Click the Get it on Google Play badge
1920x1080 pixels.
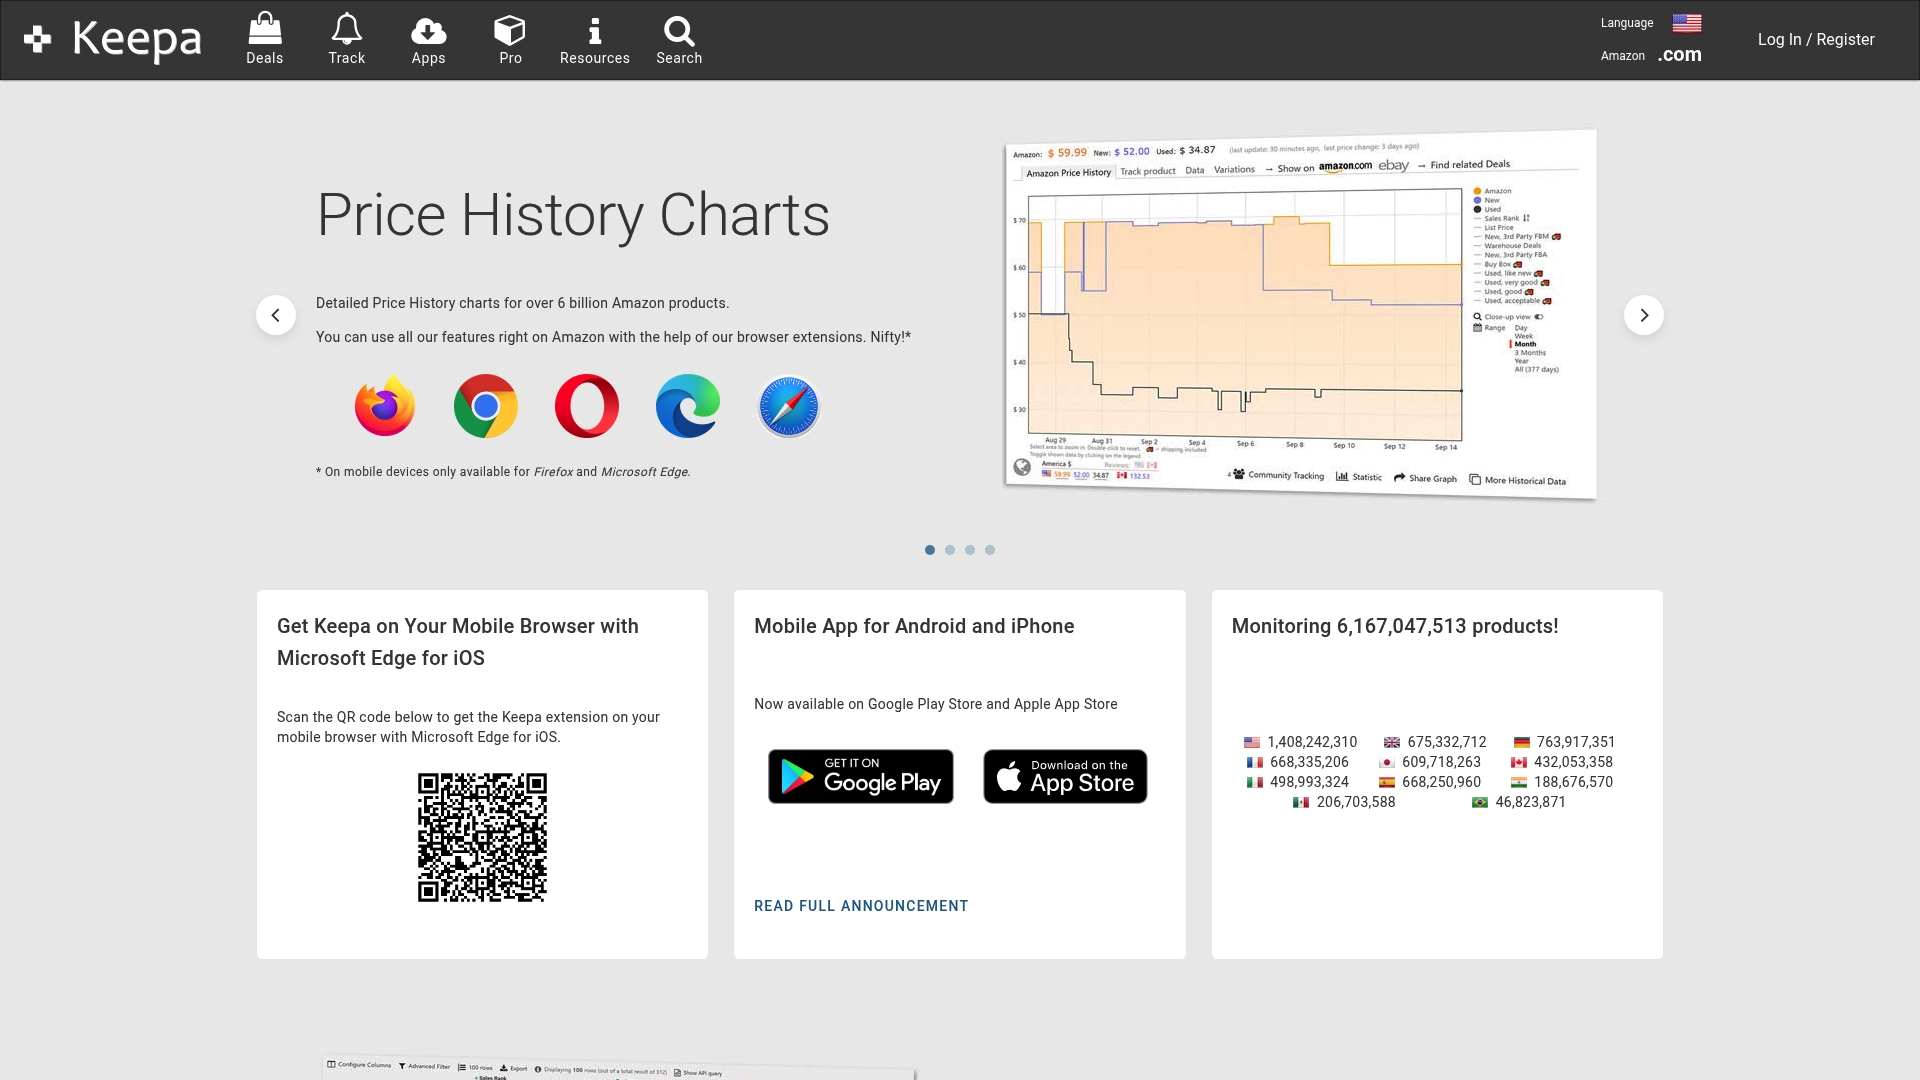pyautogui.click(x=860, y=776)
